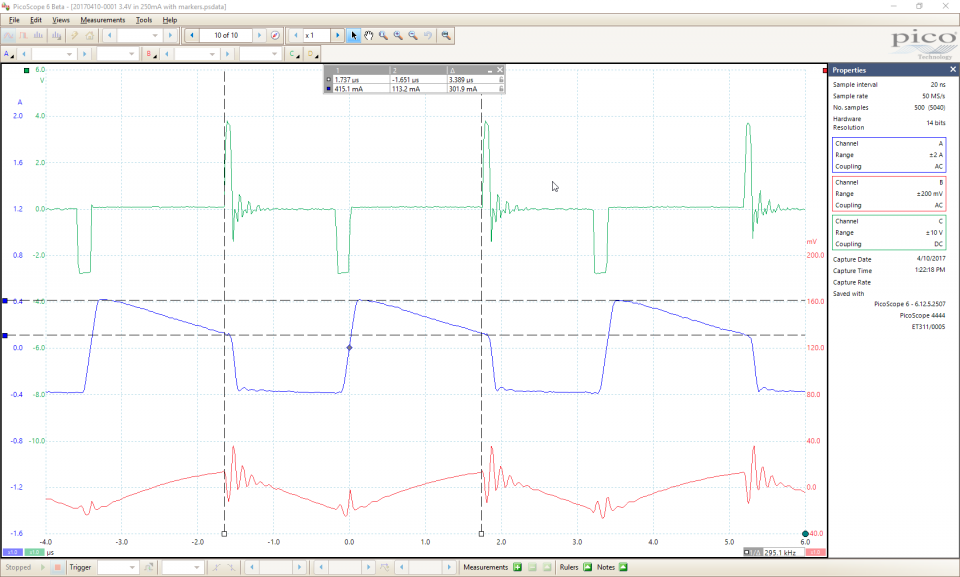This screenshot has width=960, height=577.
Task: Close the ruler legend box
Action: (500, 70)
